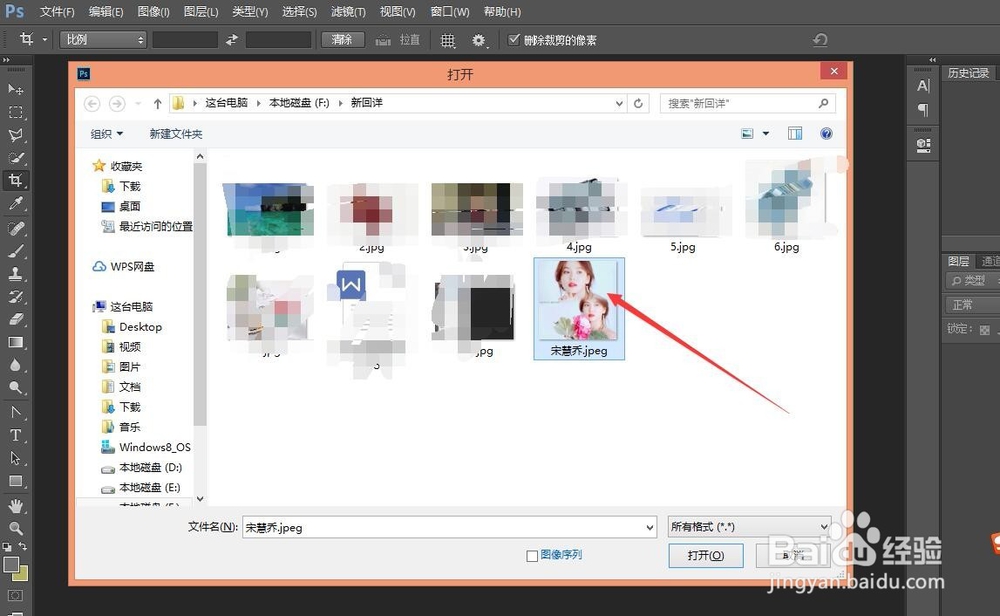Image resolution: width=1000 pixels, height=616 pixels.
Task: Create a folder via 新建文件夹
Action: [x=176, y=133]
